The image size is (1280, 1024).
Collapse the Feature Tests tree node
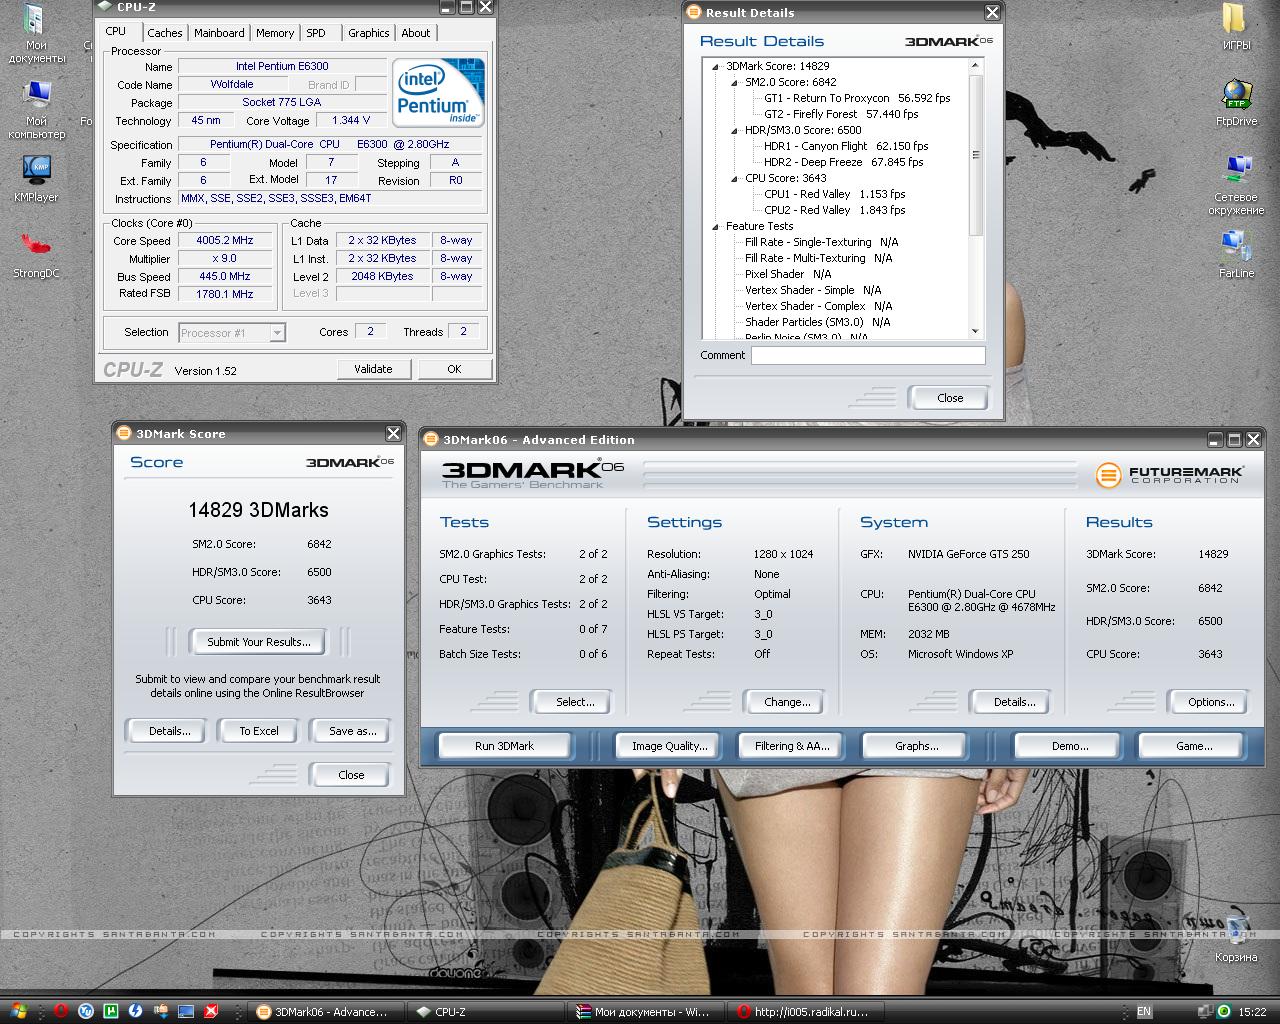(716, 227)
